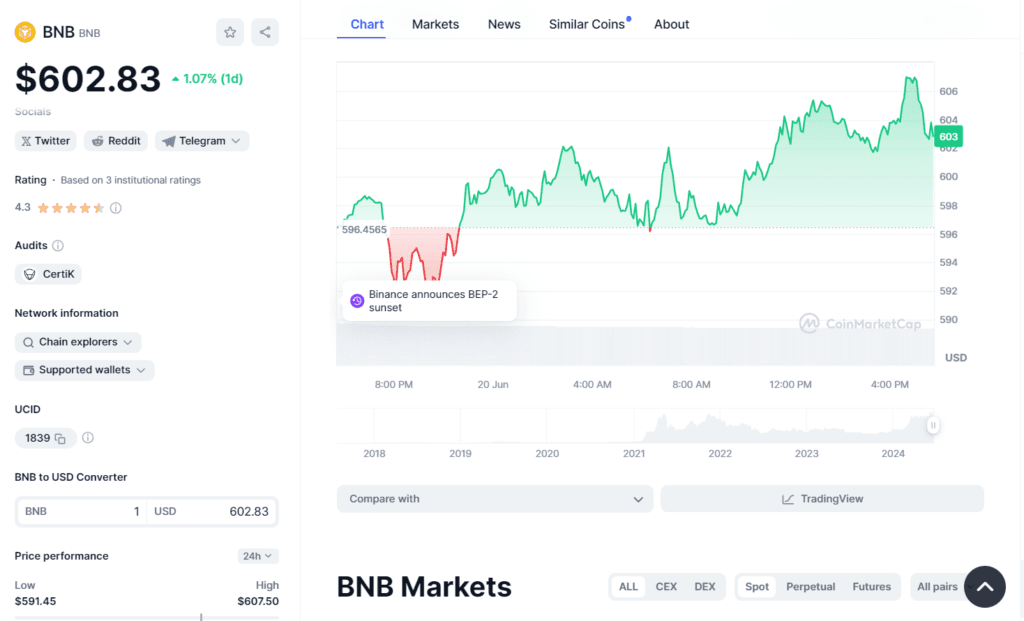Switch to the Chart tab
The width and height of the screenshot is (1024, 621).
(x=367, y=24)
